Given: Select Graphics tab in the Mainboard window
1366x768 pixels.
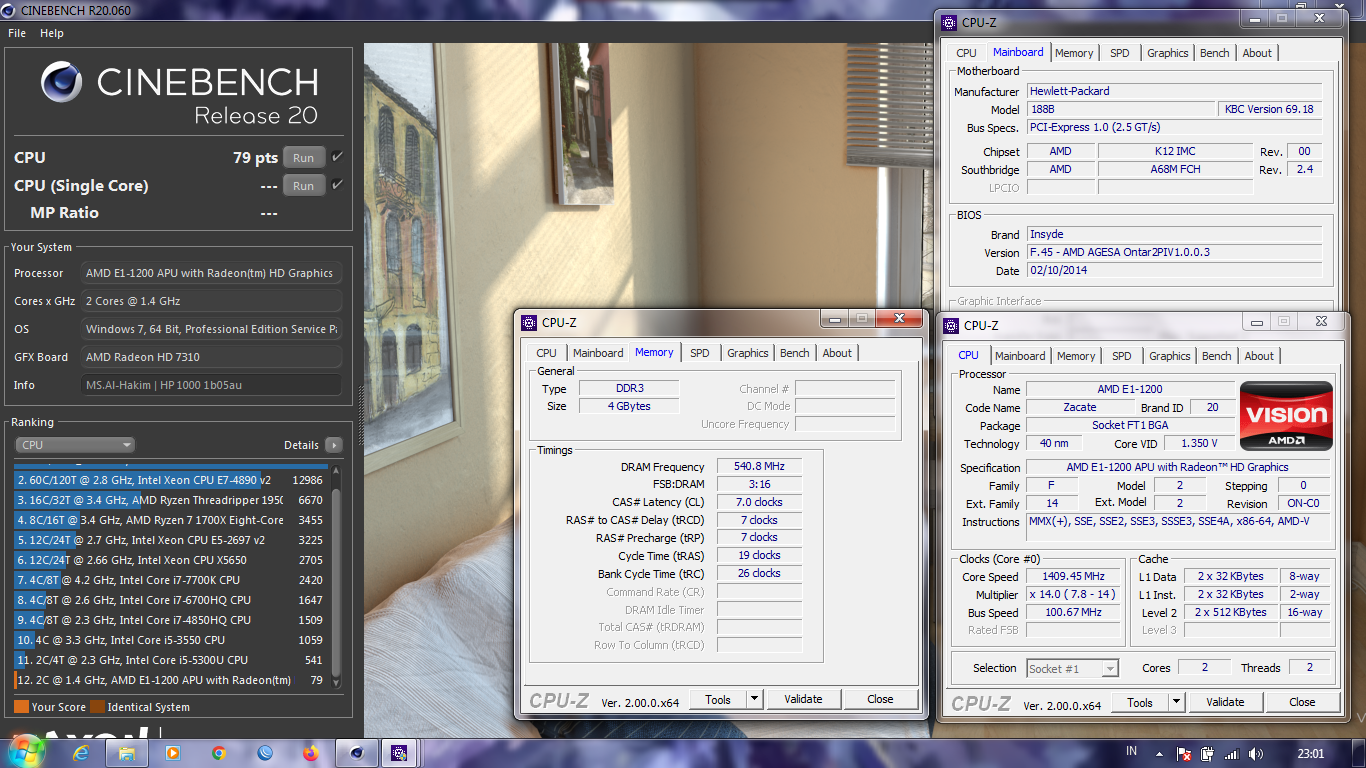Looking at the screenshot, I should 1168,53.
